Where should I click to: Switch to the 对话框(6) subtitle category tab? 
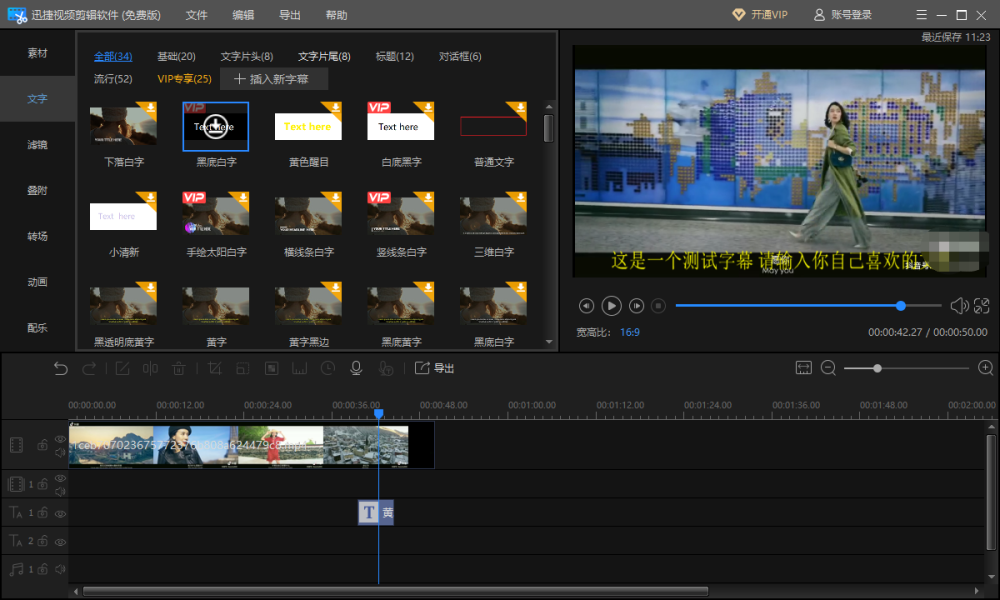click(460, 56)
